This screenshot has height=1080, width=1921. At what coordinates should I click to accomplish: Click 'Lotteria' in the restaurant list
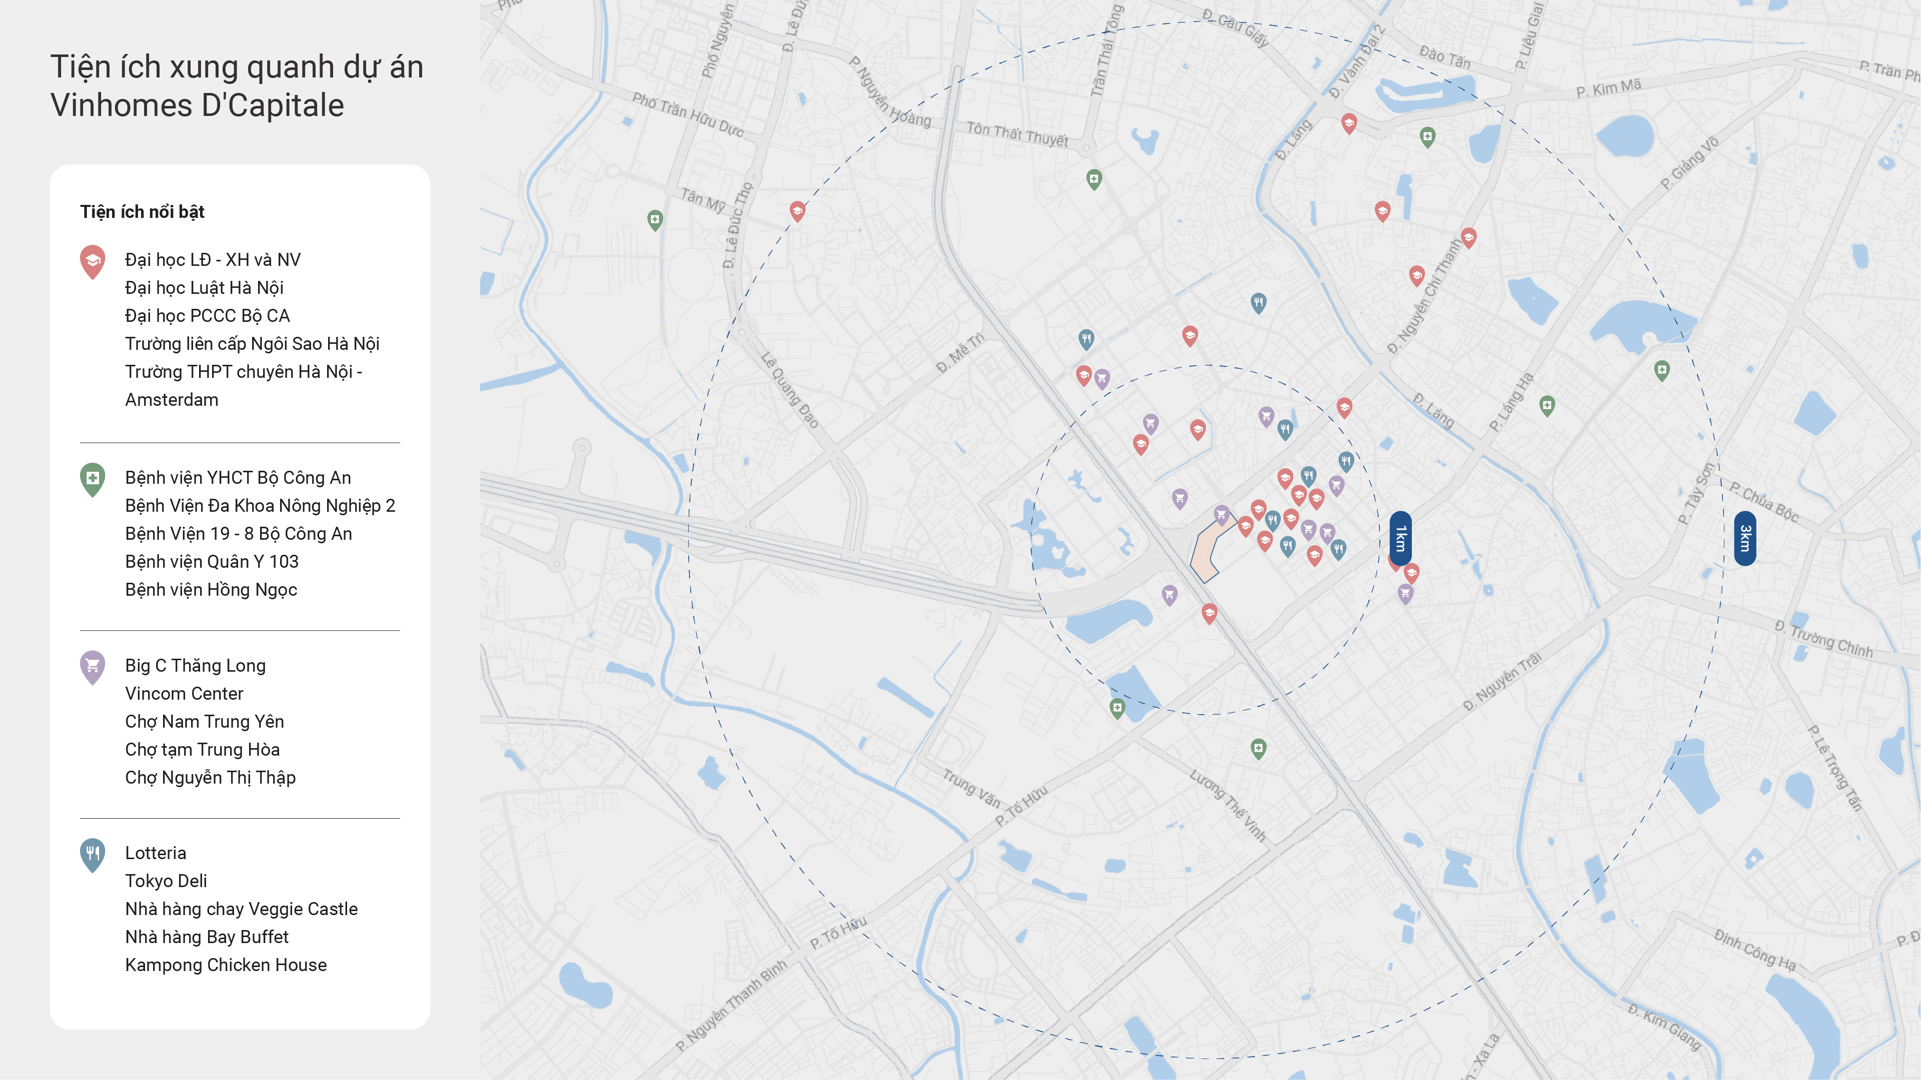pos(155,853)
